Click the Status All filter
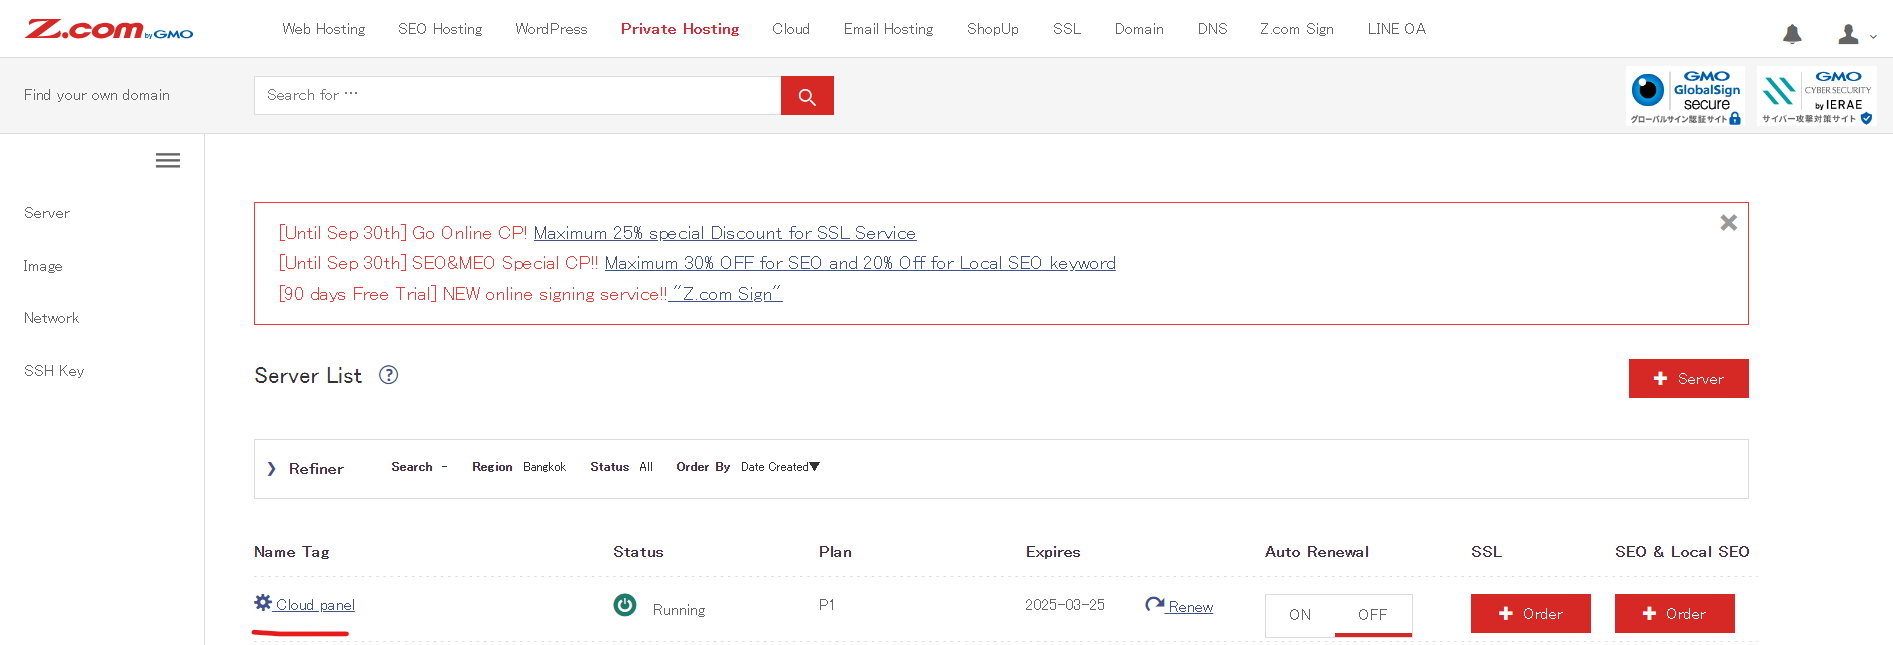Image resolution: width=1893 pixels, height=645 pixels. pyautogui.click(x=621, y=467)
